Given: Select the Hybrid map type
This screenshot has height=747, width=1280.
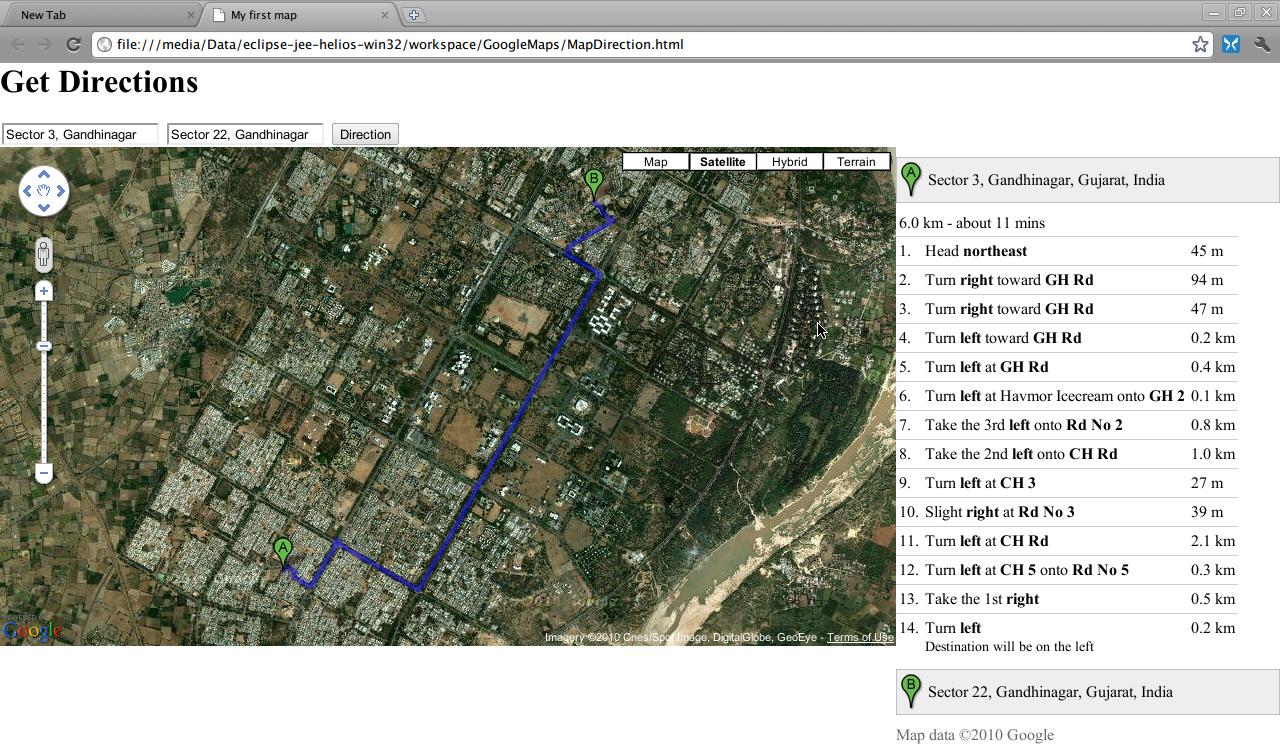Looking at the screenshot, I should tap(789, 162).
